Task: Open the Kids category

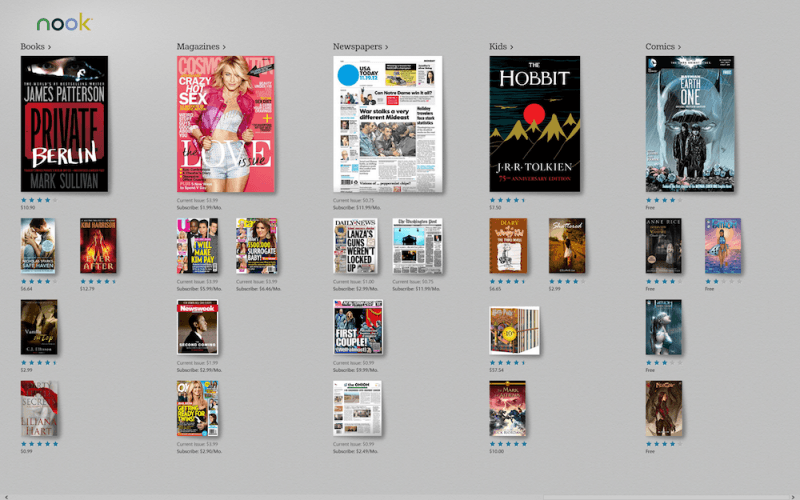Action: click(x=501, y=46)
